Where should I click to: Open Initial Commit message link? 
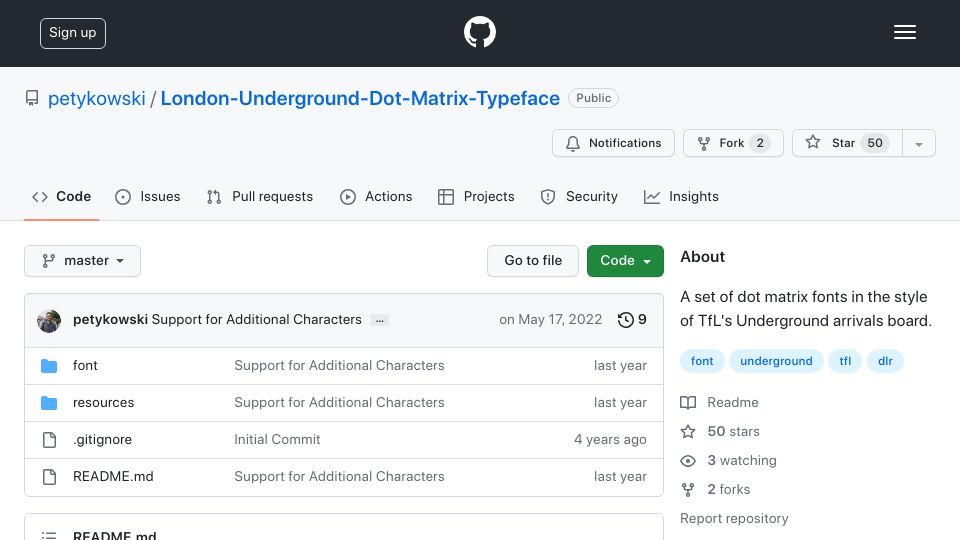tap(277, 440)
